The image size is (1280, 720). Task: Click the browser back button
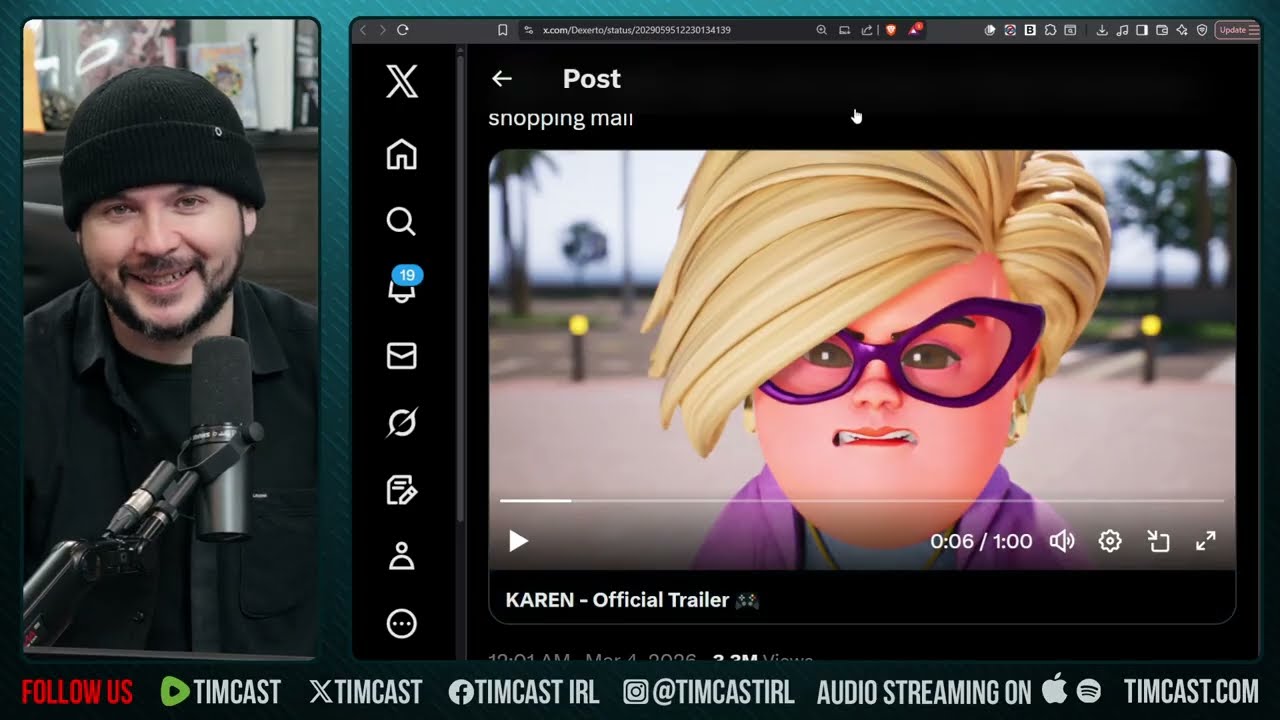[x=363, y=30]
